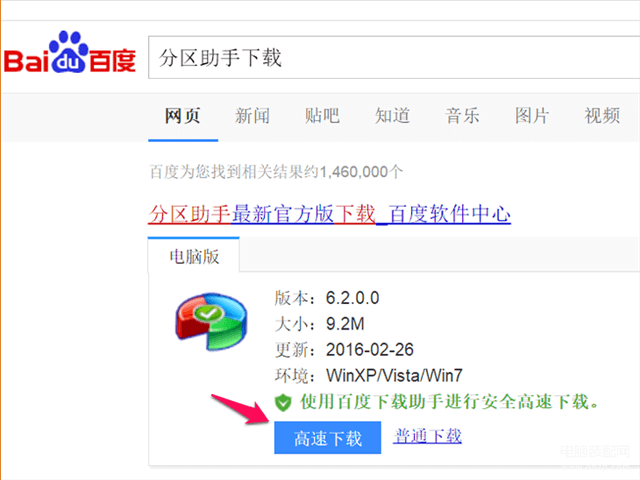Click the result count 1,460,000 text
The image size is (640, 480).
pos(353,172)
